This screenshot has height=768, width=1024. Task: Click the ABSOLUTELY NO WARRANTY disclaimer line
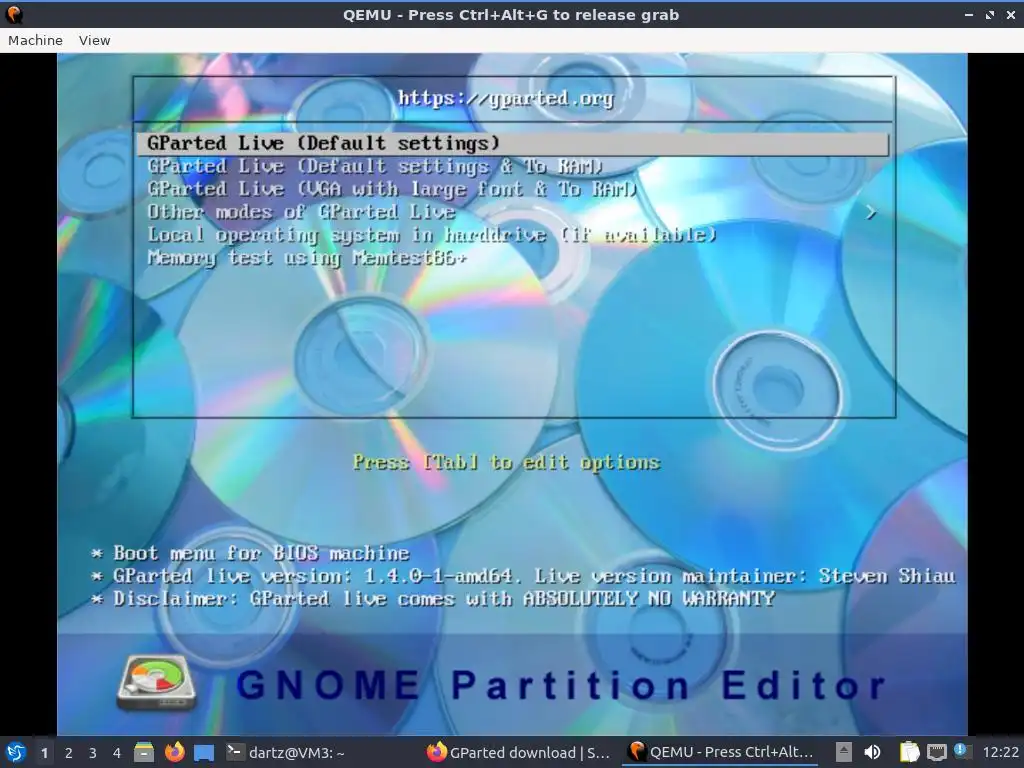coord(433,599)
